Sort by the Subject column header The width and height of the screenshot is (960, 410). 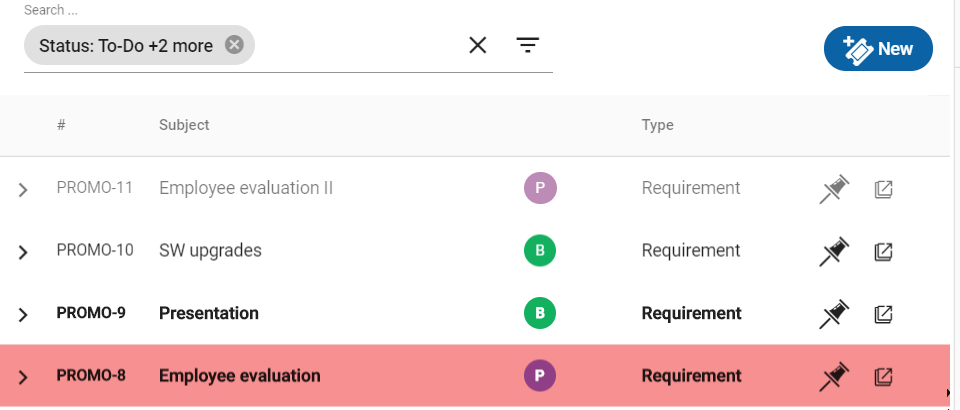coord(184,125)
